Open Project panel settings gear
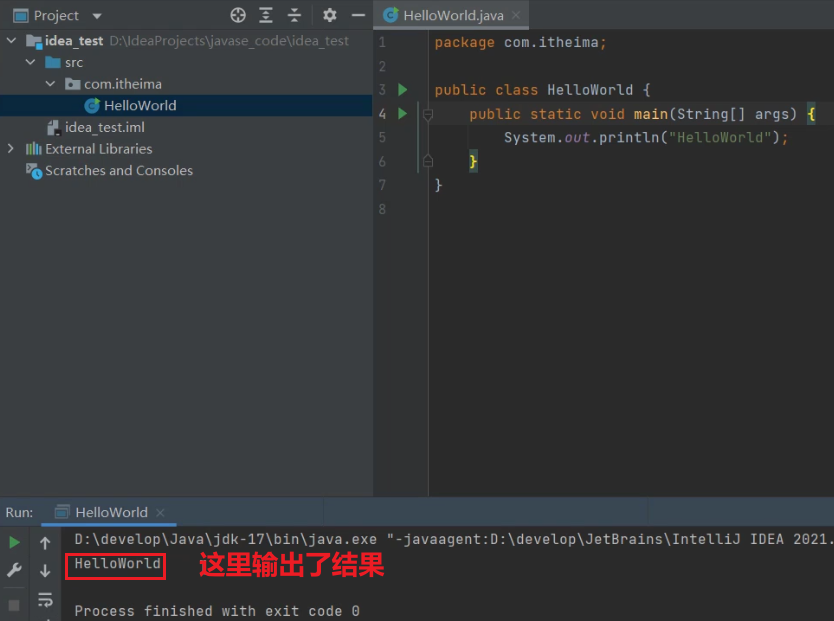Screen dimensions: 834x621 [x=330, y=15]
